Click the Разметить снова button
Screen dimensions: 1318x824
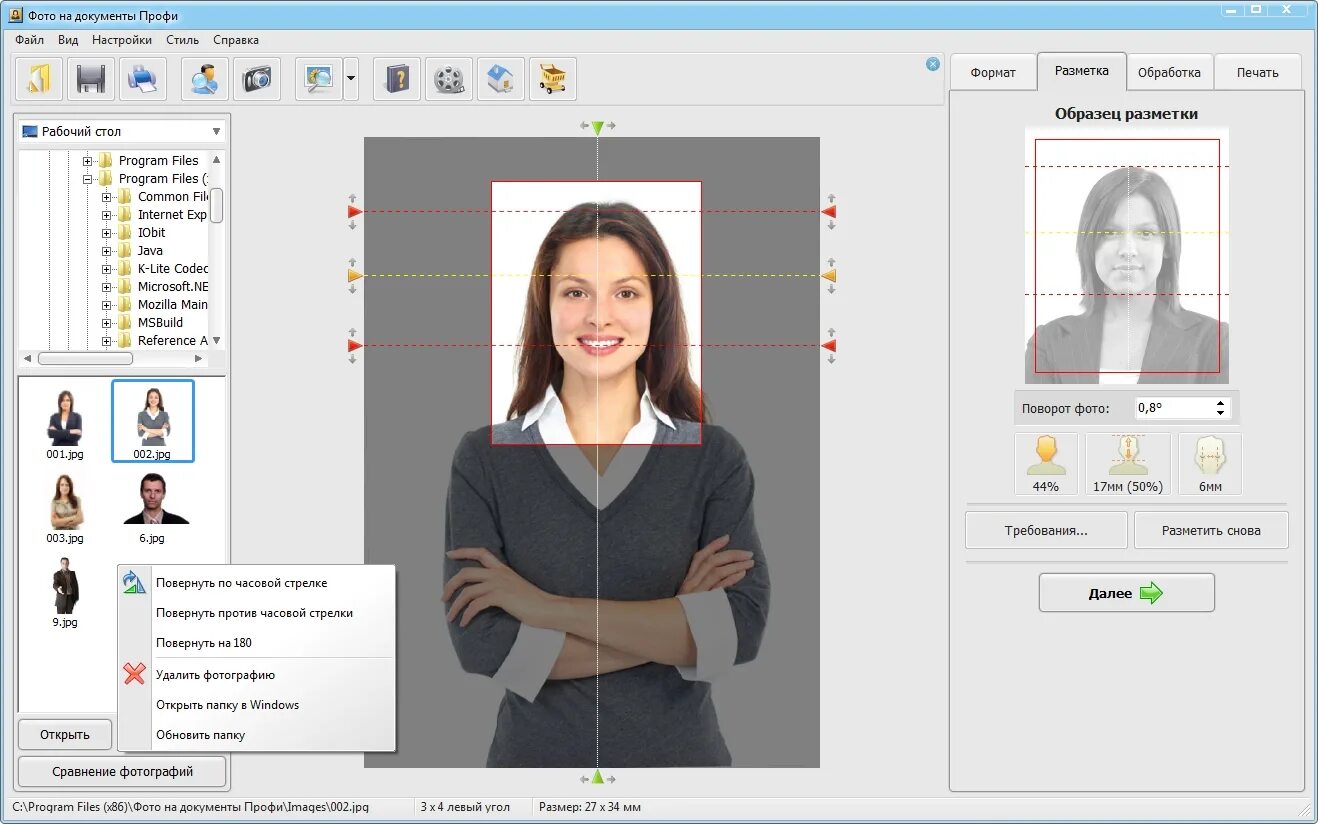(1211, 530)
